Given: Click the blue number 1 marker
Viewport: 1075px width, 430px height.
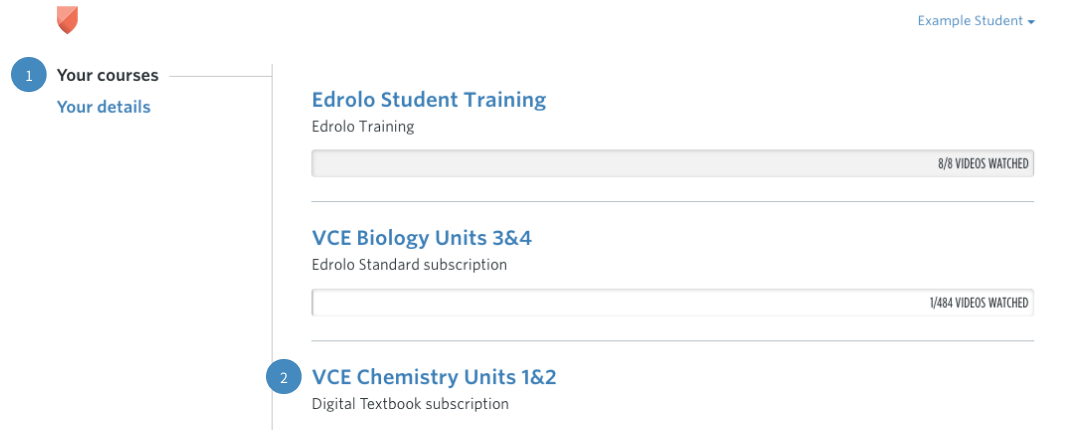Looking at the screenshot, I should click(x=29, y=75).
